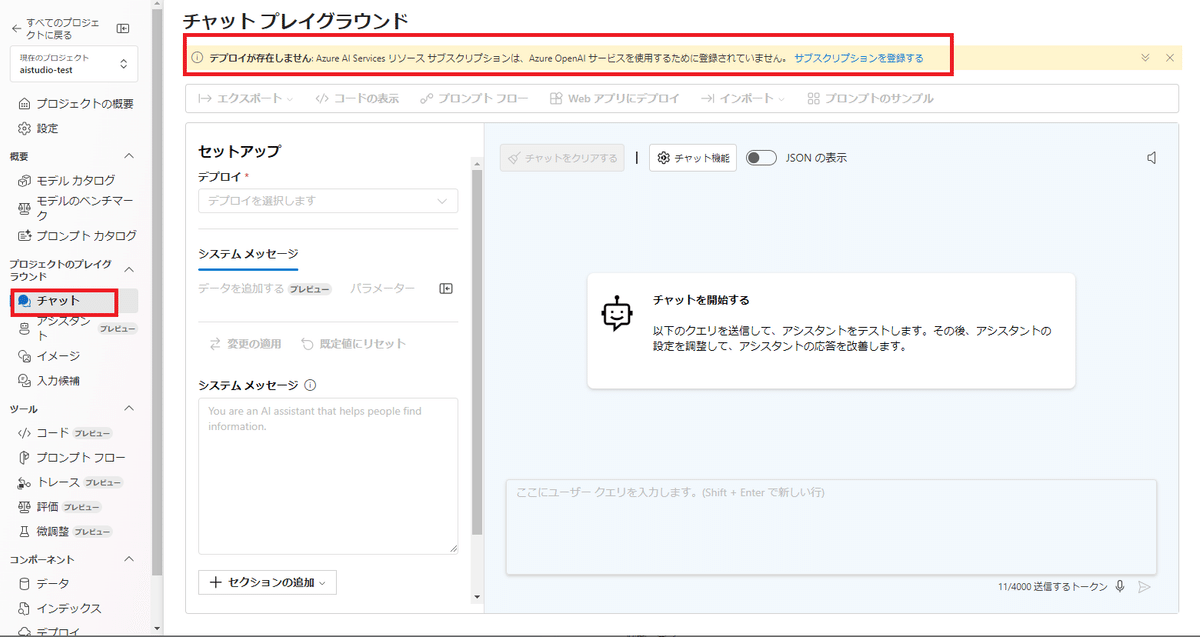The image size is (1200, 637).
Task: Collapse the setup panel icon beside パラメーター
Action: [446, 289]
